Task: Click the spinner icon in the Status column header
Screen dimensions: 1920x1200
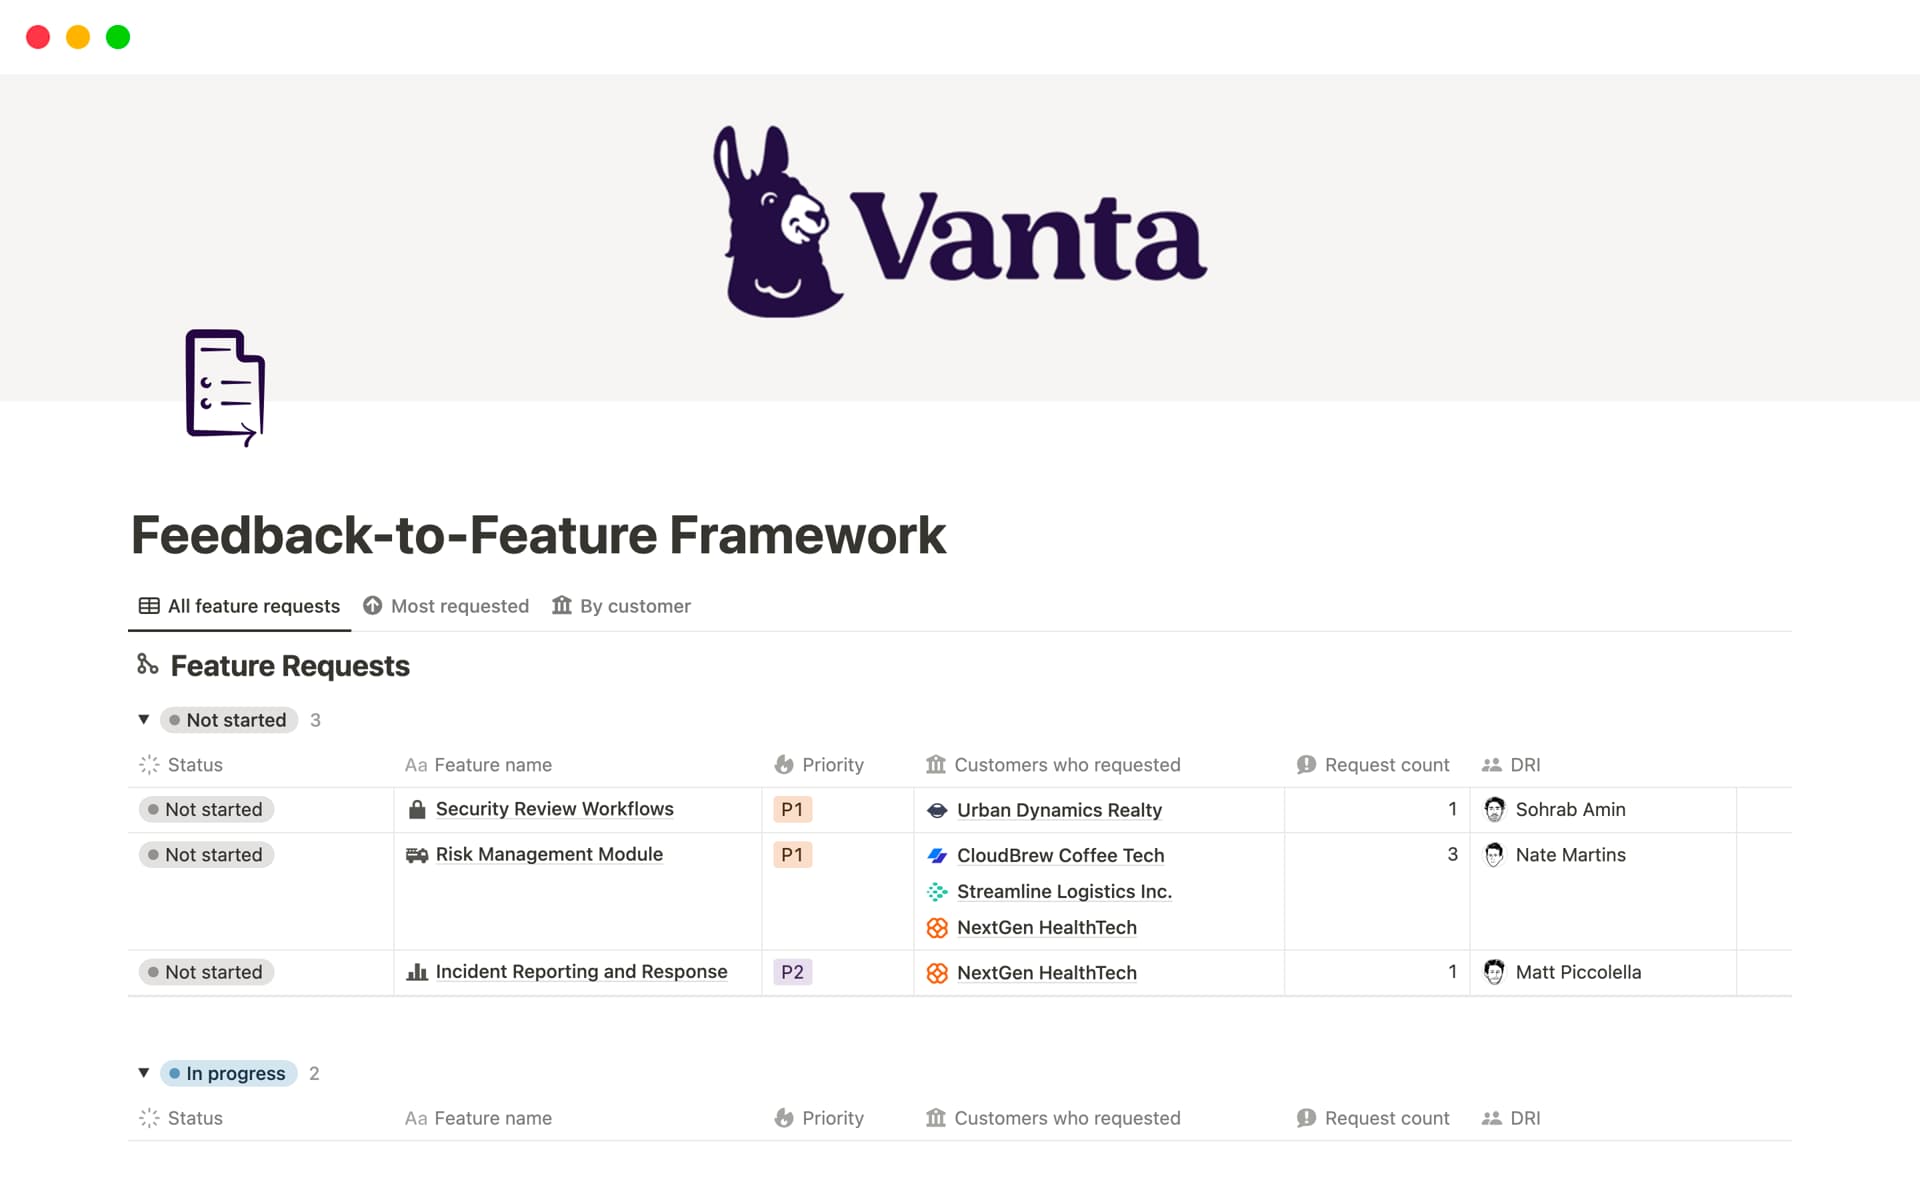Action: pos(149,764)
